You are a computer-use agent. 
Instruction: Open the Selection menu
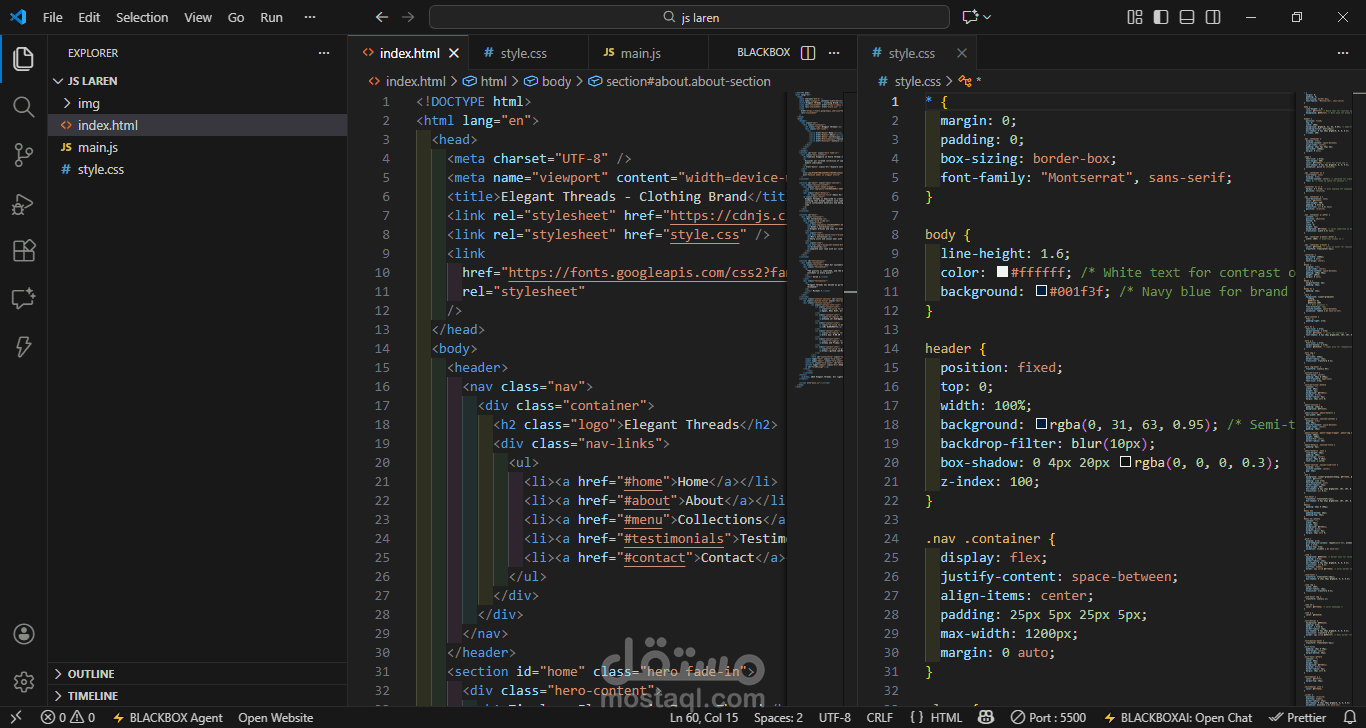[142, 17]
